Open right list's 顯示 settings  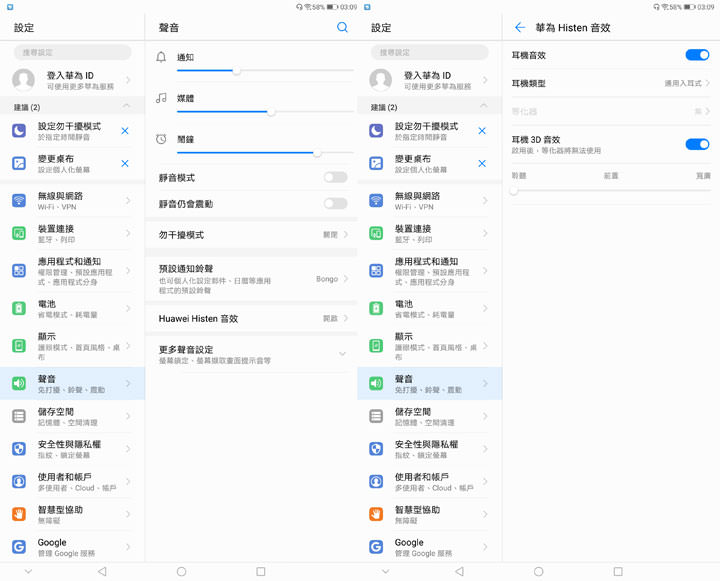(429, 346)
